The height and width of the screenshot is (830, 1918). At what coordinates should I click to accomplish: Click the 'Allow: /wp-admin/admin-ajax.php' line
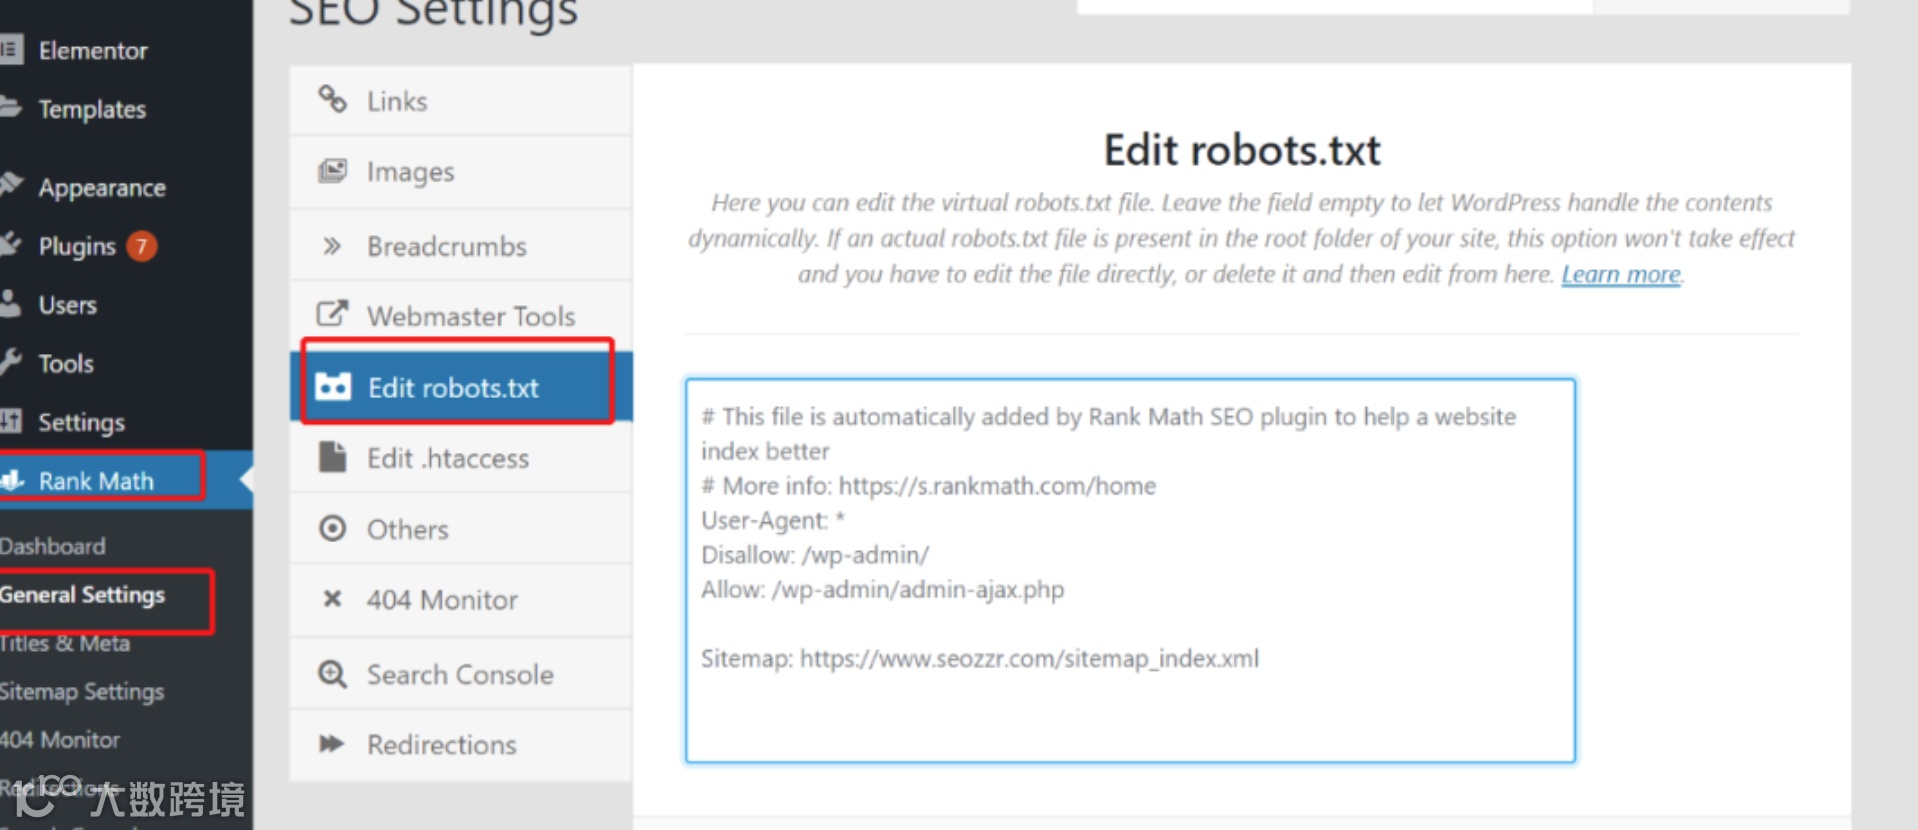883,590
